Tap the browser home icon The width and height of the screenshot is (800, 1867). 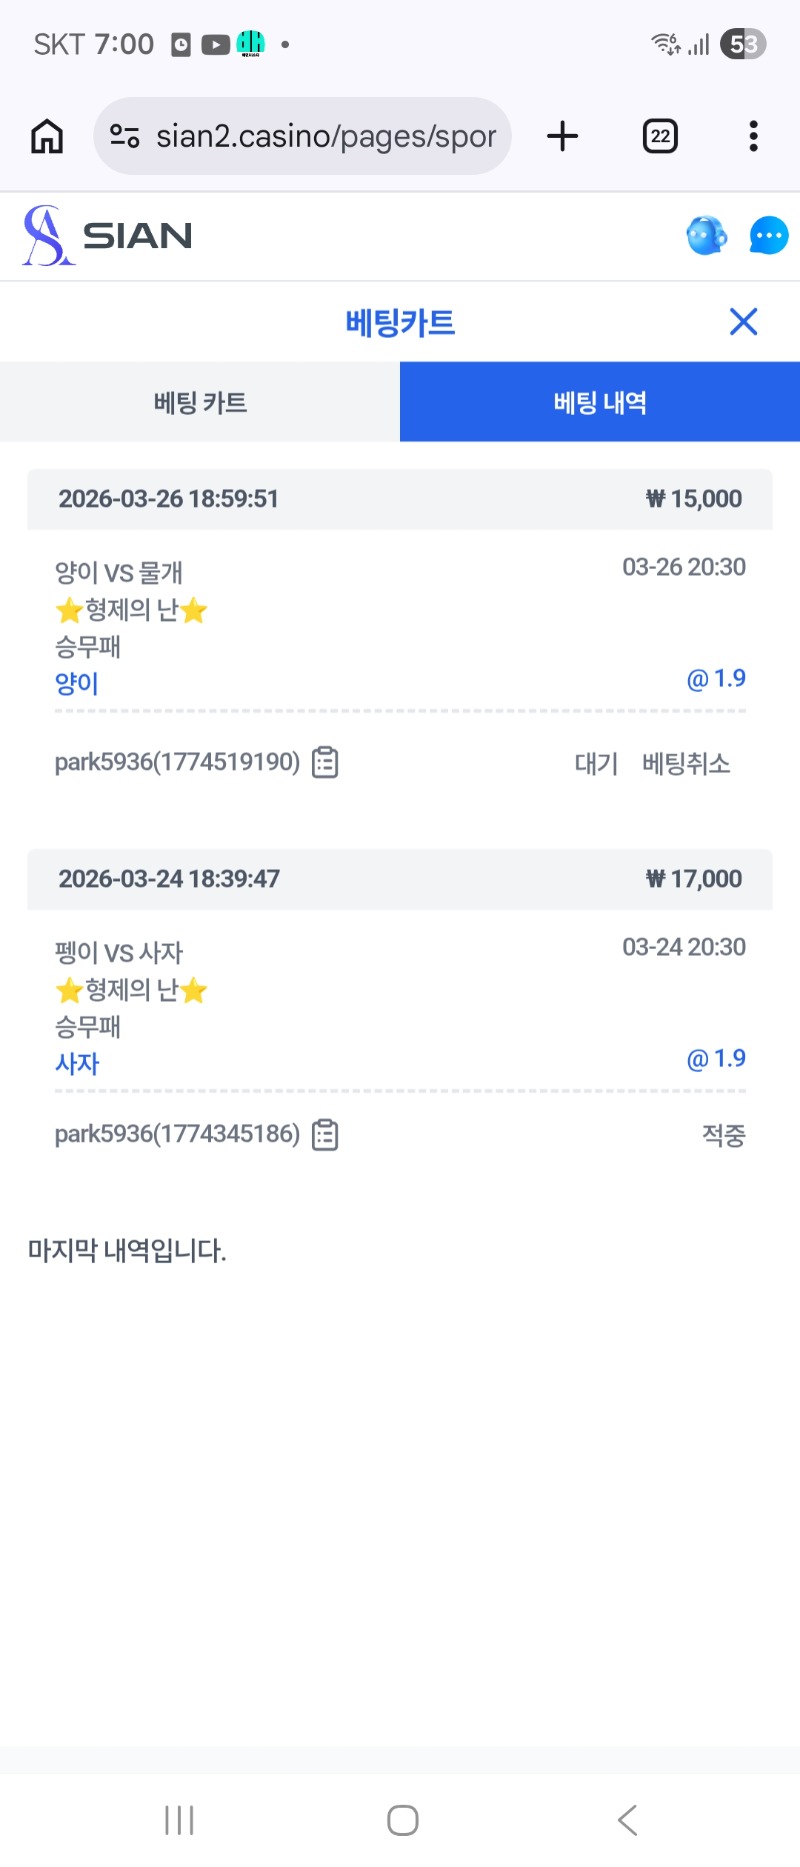coord(47,136)
